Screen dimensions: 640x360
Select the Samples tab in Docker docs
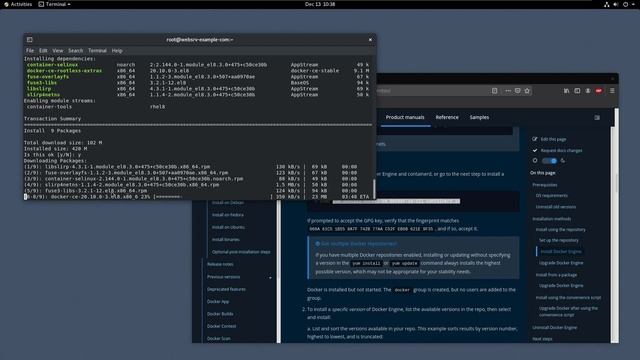tap(479, 117)
